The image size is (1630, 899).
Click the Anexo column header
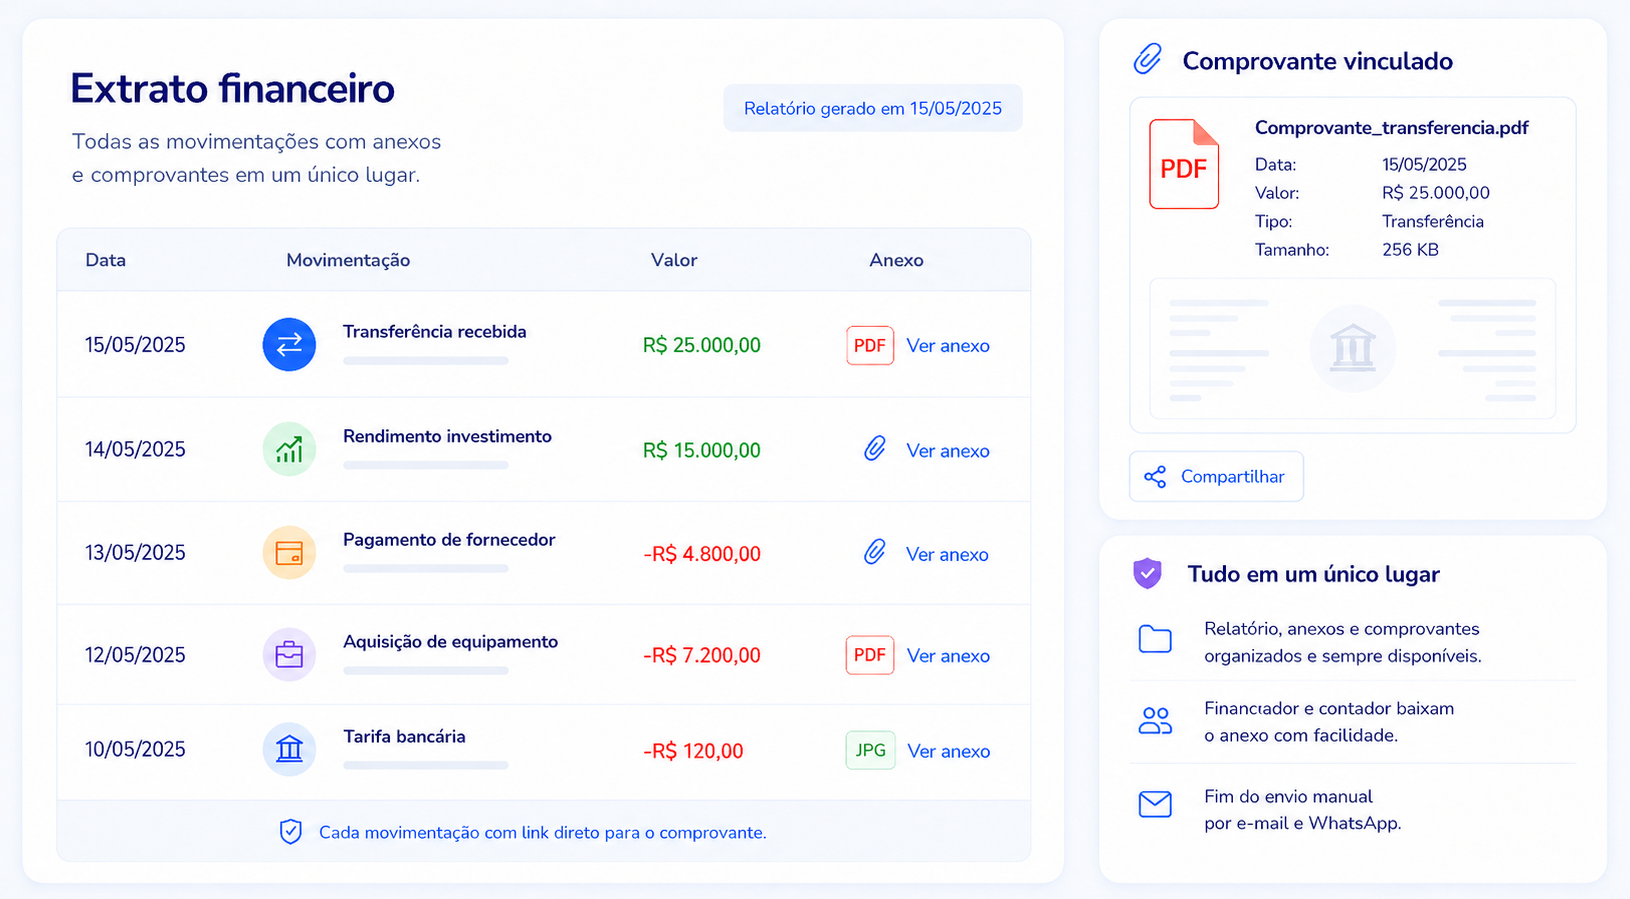(896, 260)
